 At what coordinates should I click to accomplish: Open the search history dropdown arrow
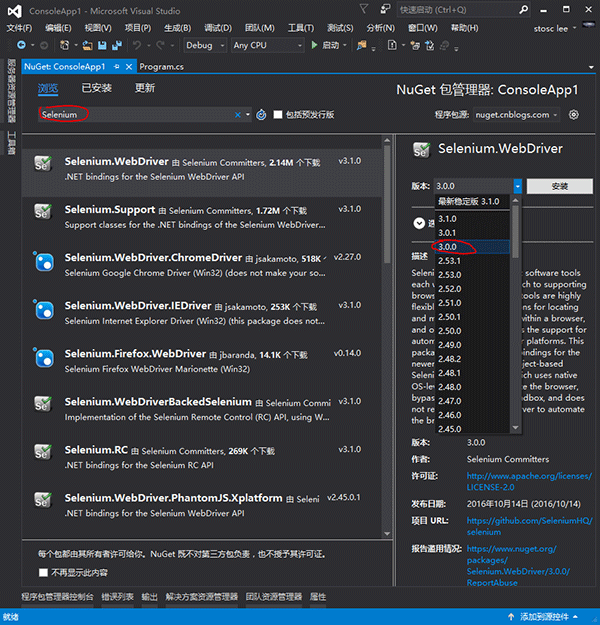point(248,115)
